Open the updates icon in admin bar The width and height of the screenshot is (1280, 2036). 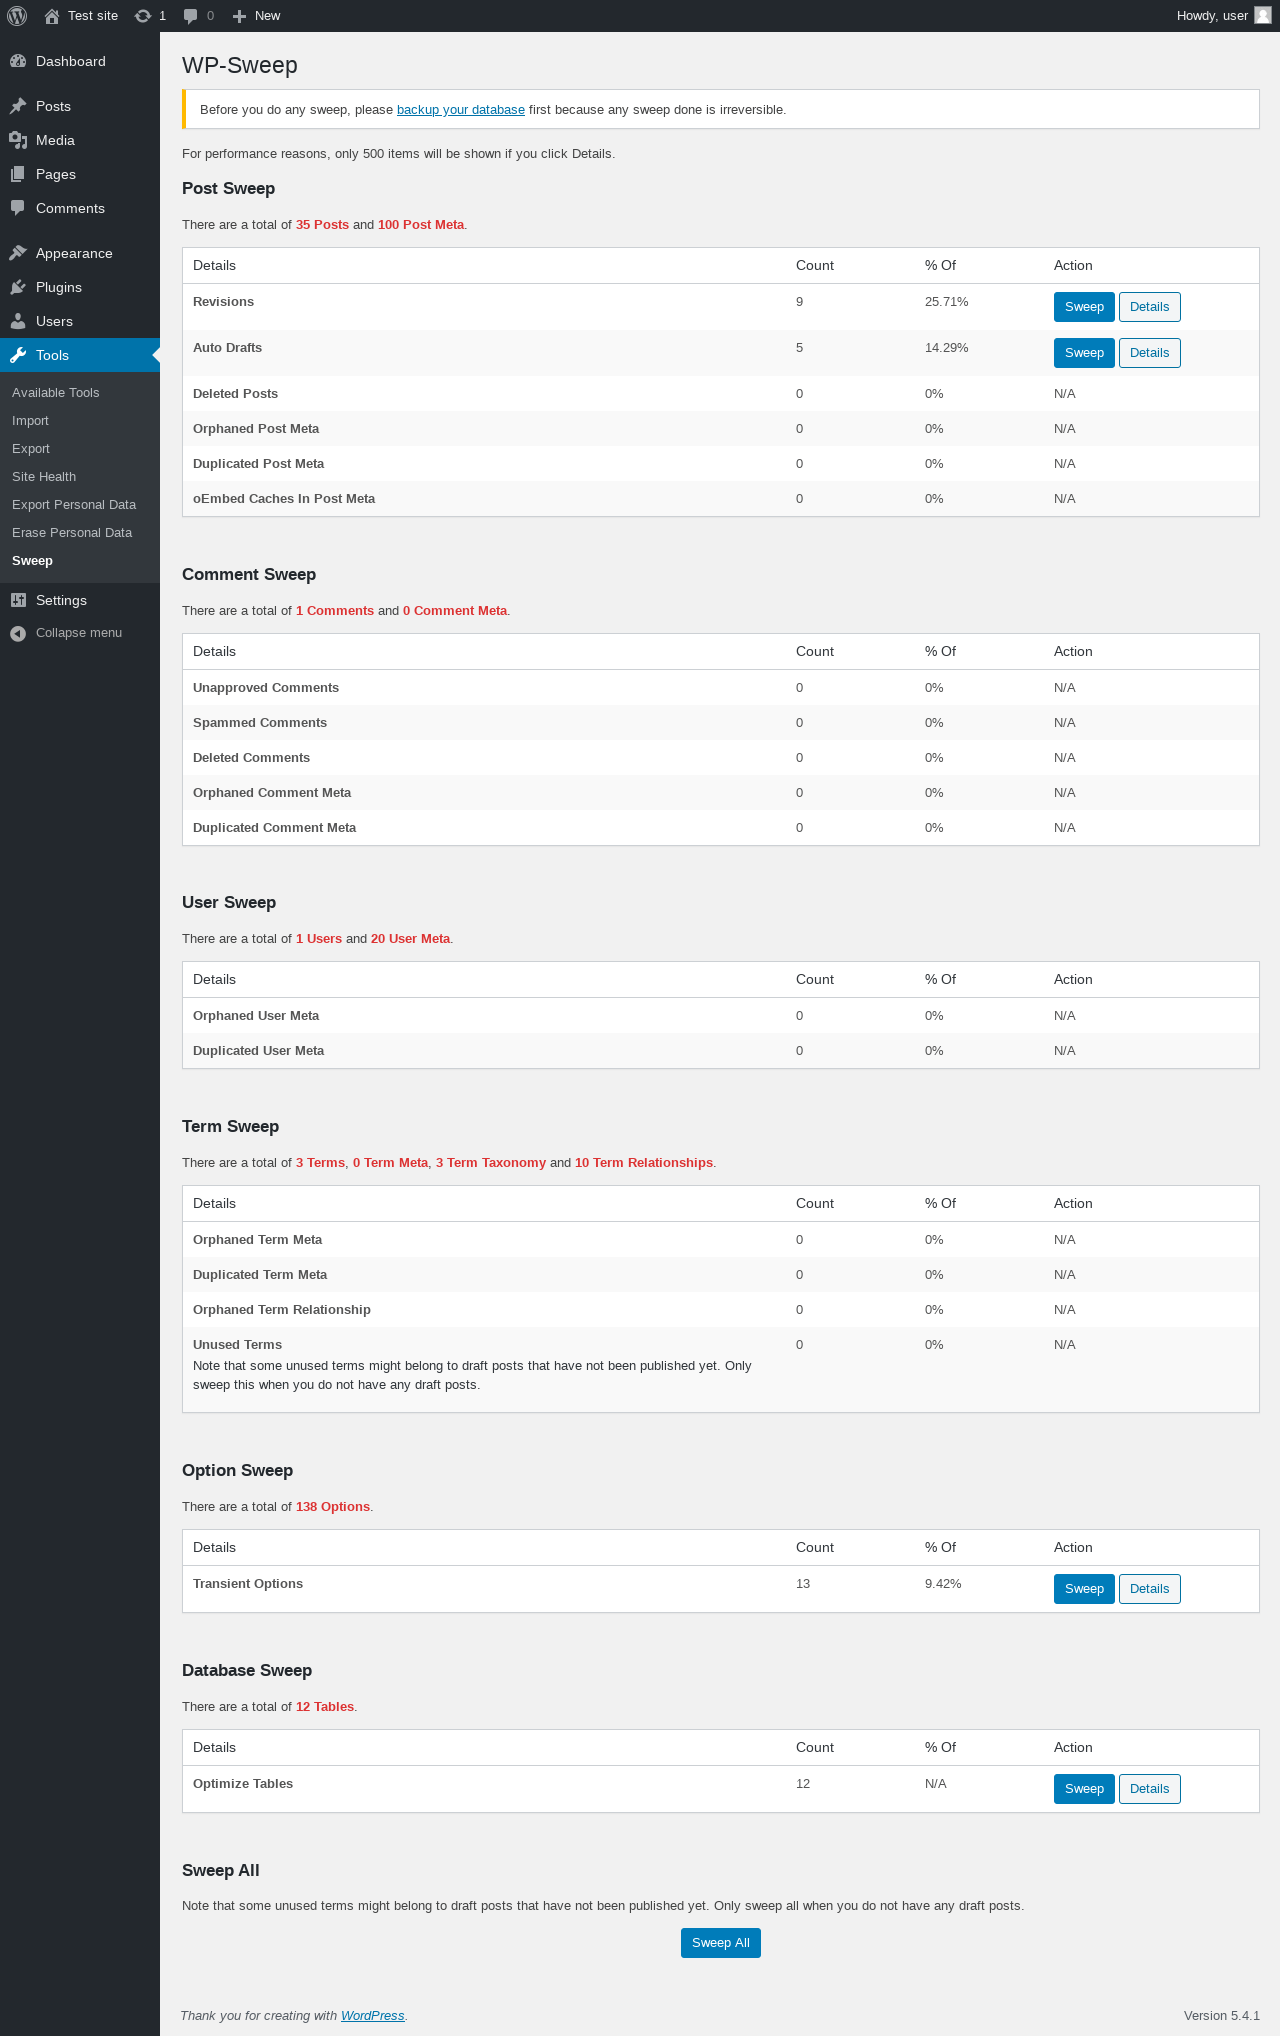coord(143,16)
